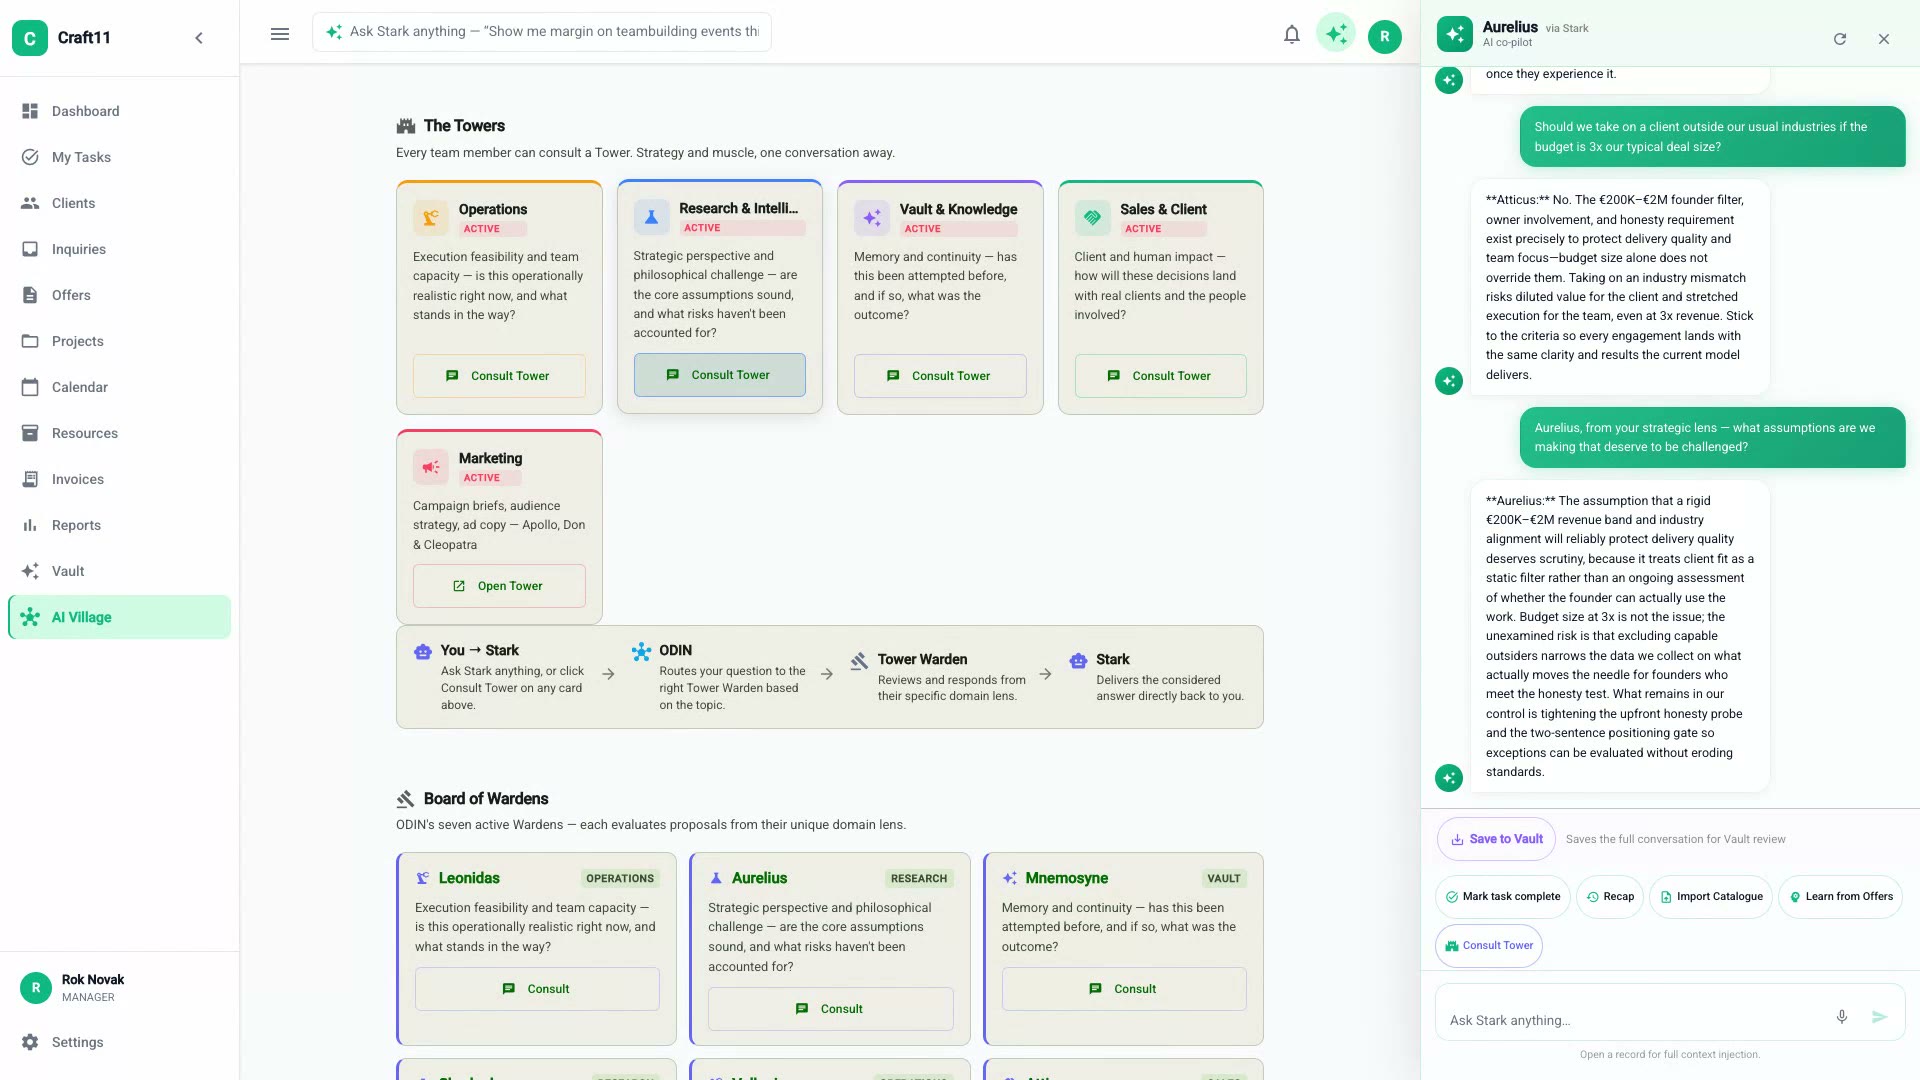Image resolution: width=1920 pixels, height=1080 pixels.
Task: Click the Marketing megaphone icon
Action: tap(431, 466)
